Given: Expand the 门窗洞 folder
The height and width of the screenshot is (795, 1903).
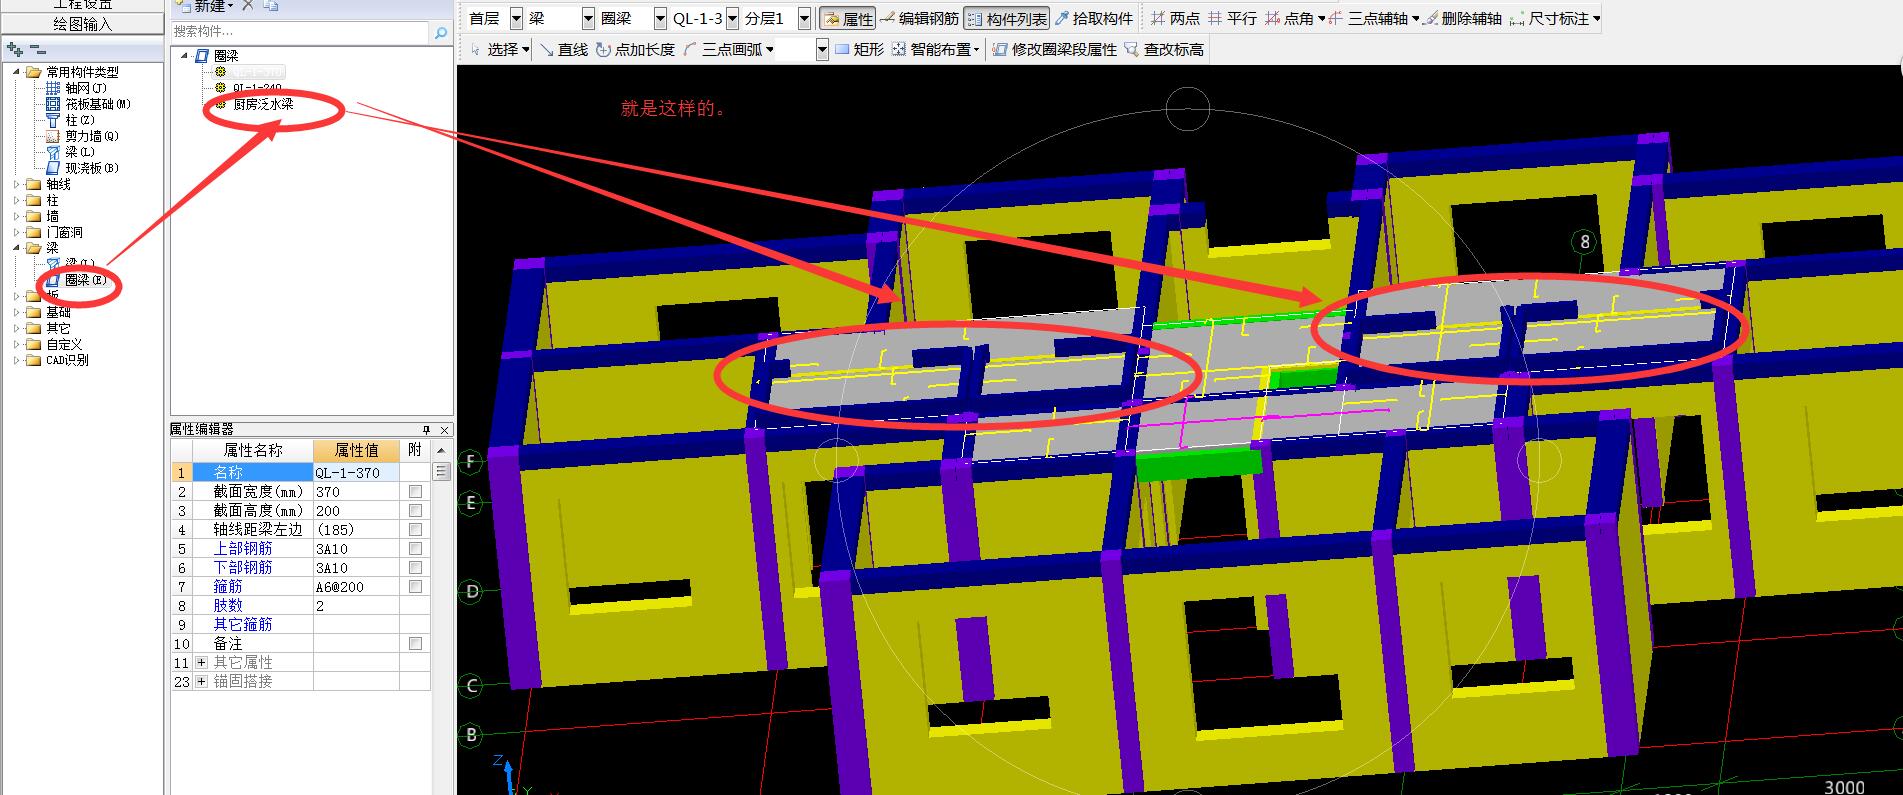Looking at the screenshot, I should click(16, 232).
